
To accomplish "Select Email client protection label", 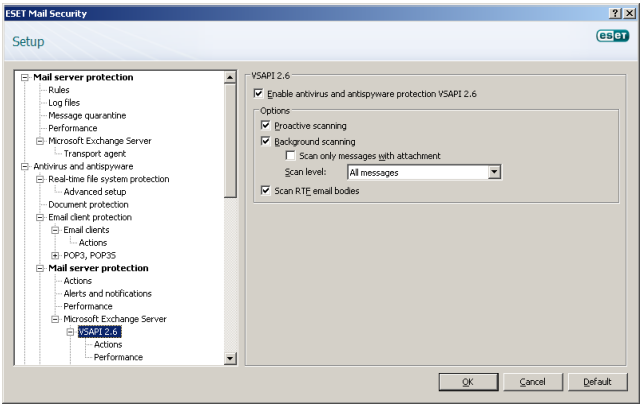I will [90, 217].
